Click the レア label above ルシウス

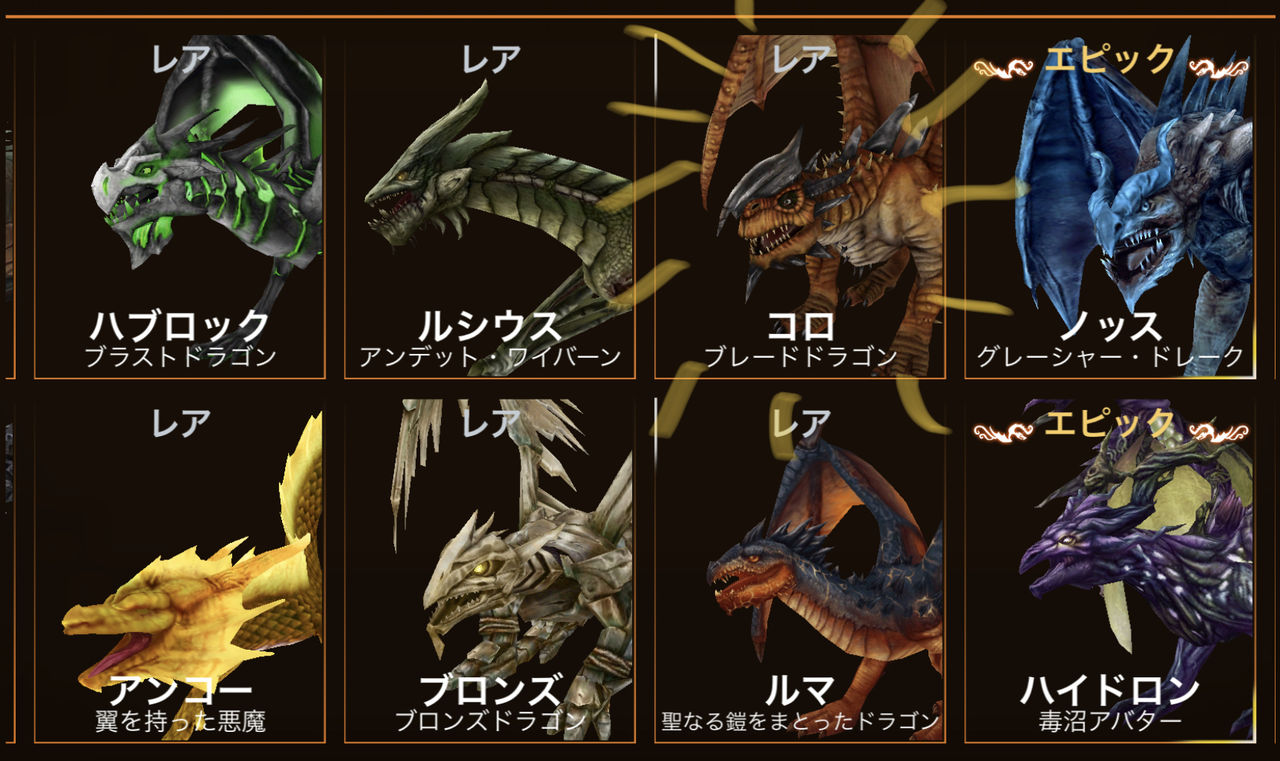(x=491, y=61)
